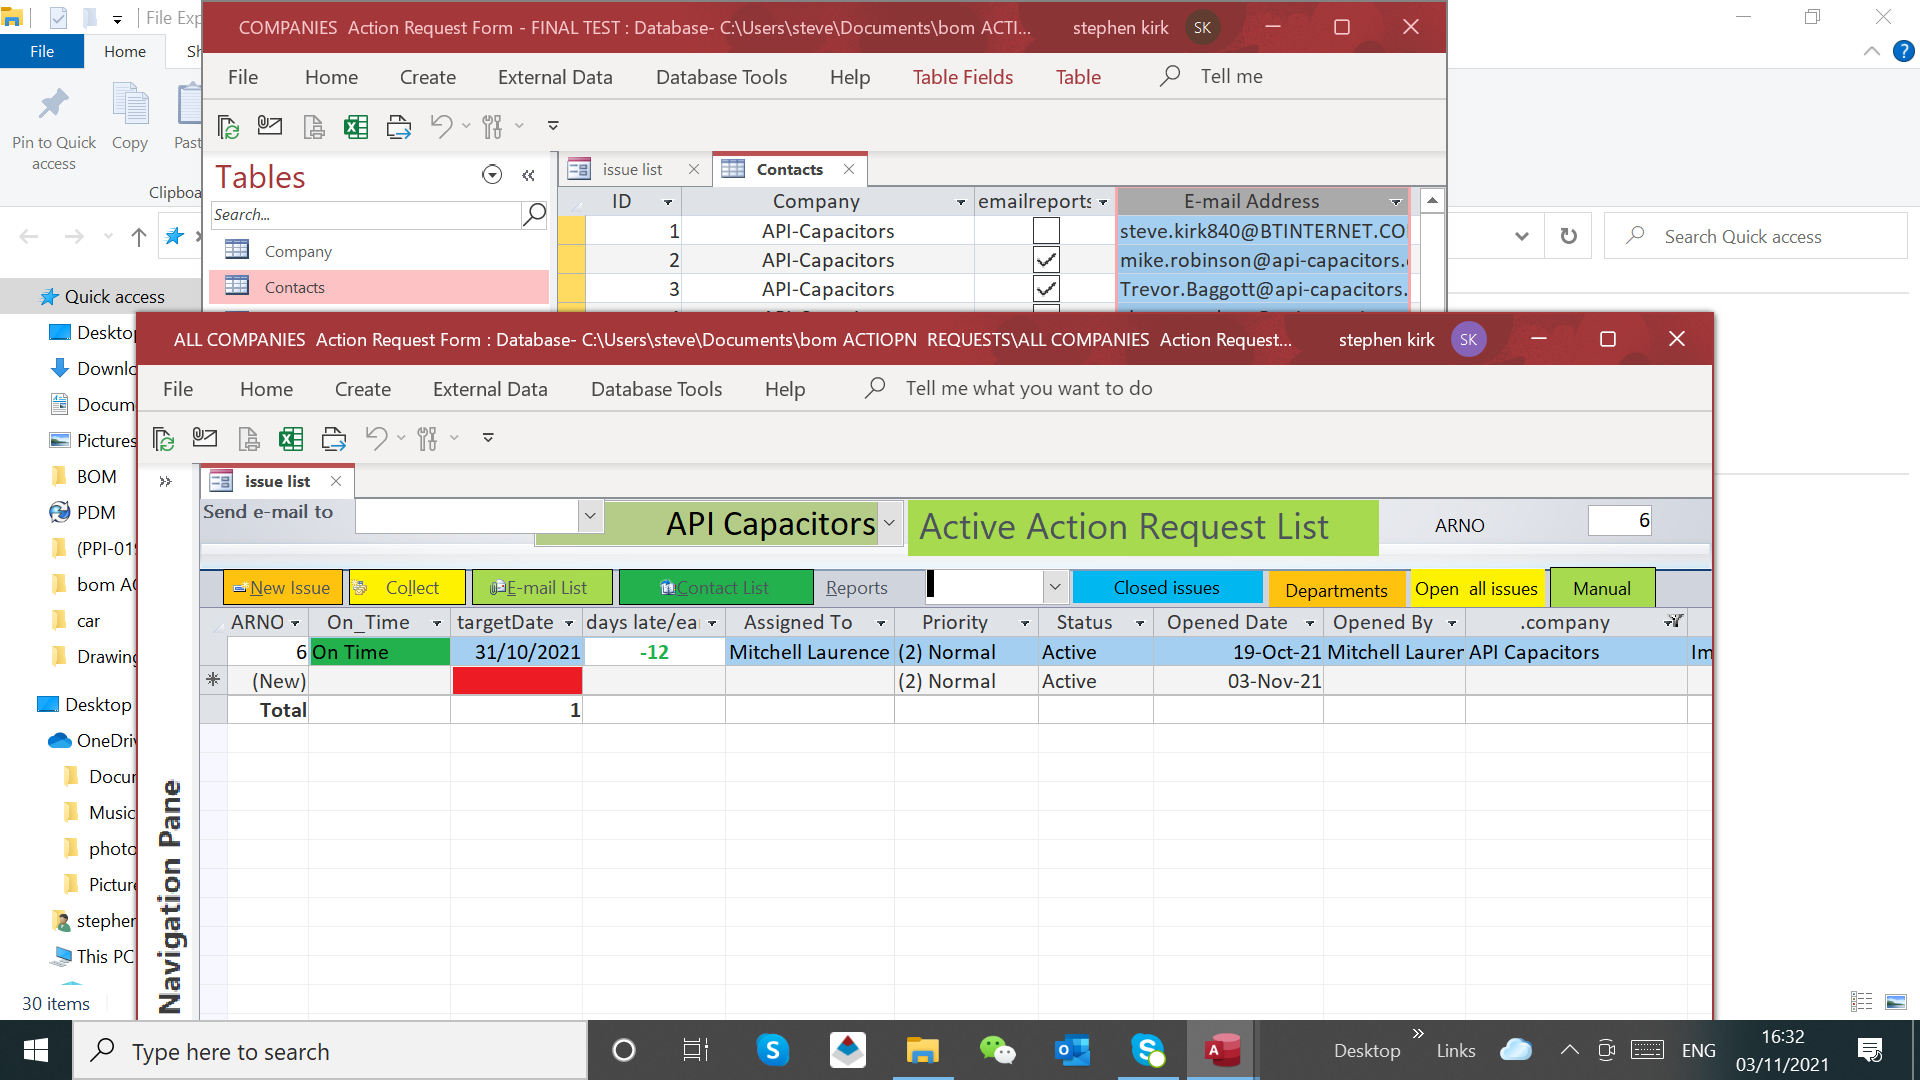This screenshot has height=1080, width=1920.
Task: Switch to the Contacts table tab
Action: pos(788,170)
